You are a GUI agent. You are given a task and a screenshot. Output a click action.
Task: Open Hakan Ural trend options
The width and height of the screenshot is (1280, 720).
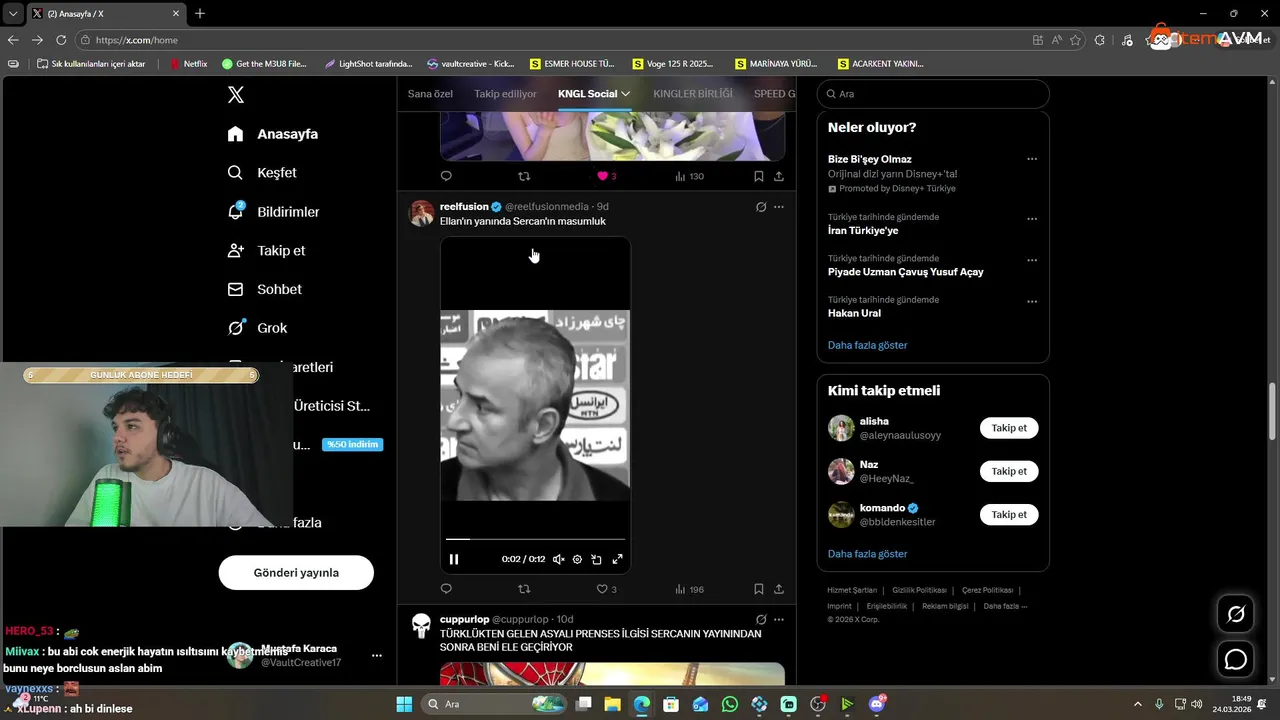(x=1032, y=301)
